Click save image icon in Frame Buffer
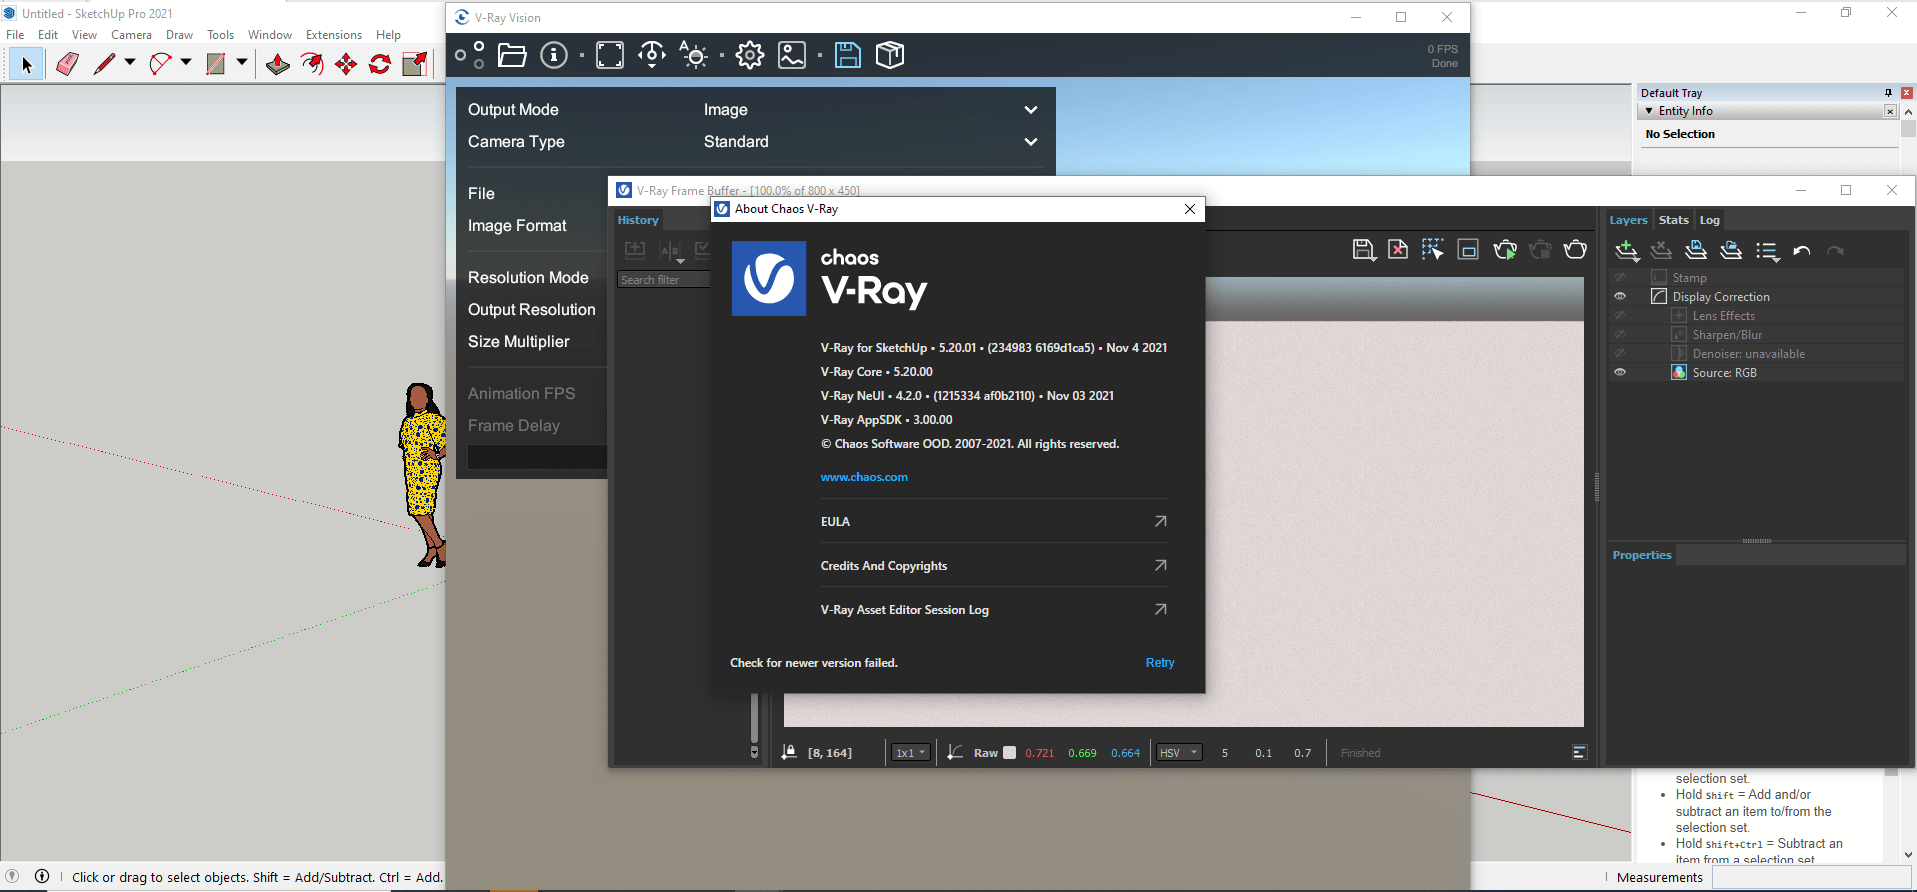This screenshot has height=892, width=1917. pyautogui.click(x=1364, y=250)
